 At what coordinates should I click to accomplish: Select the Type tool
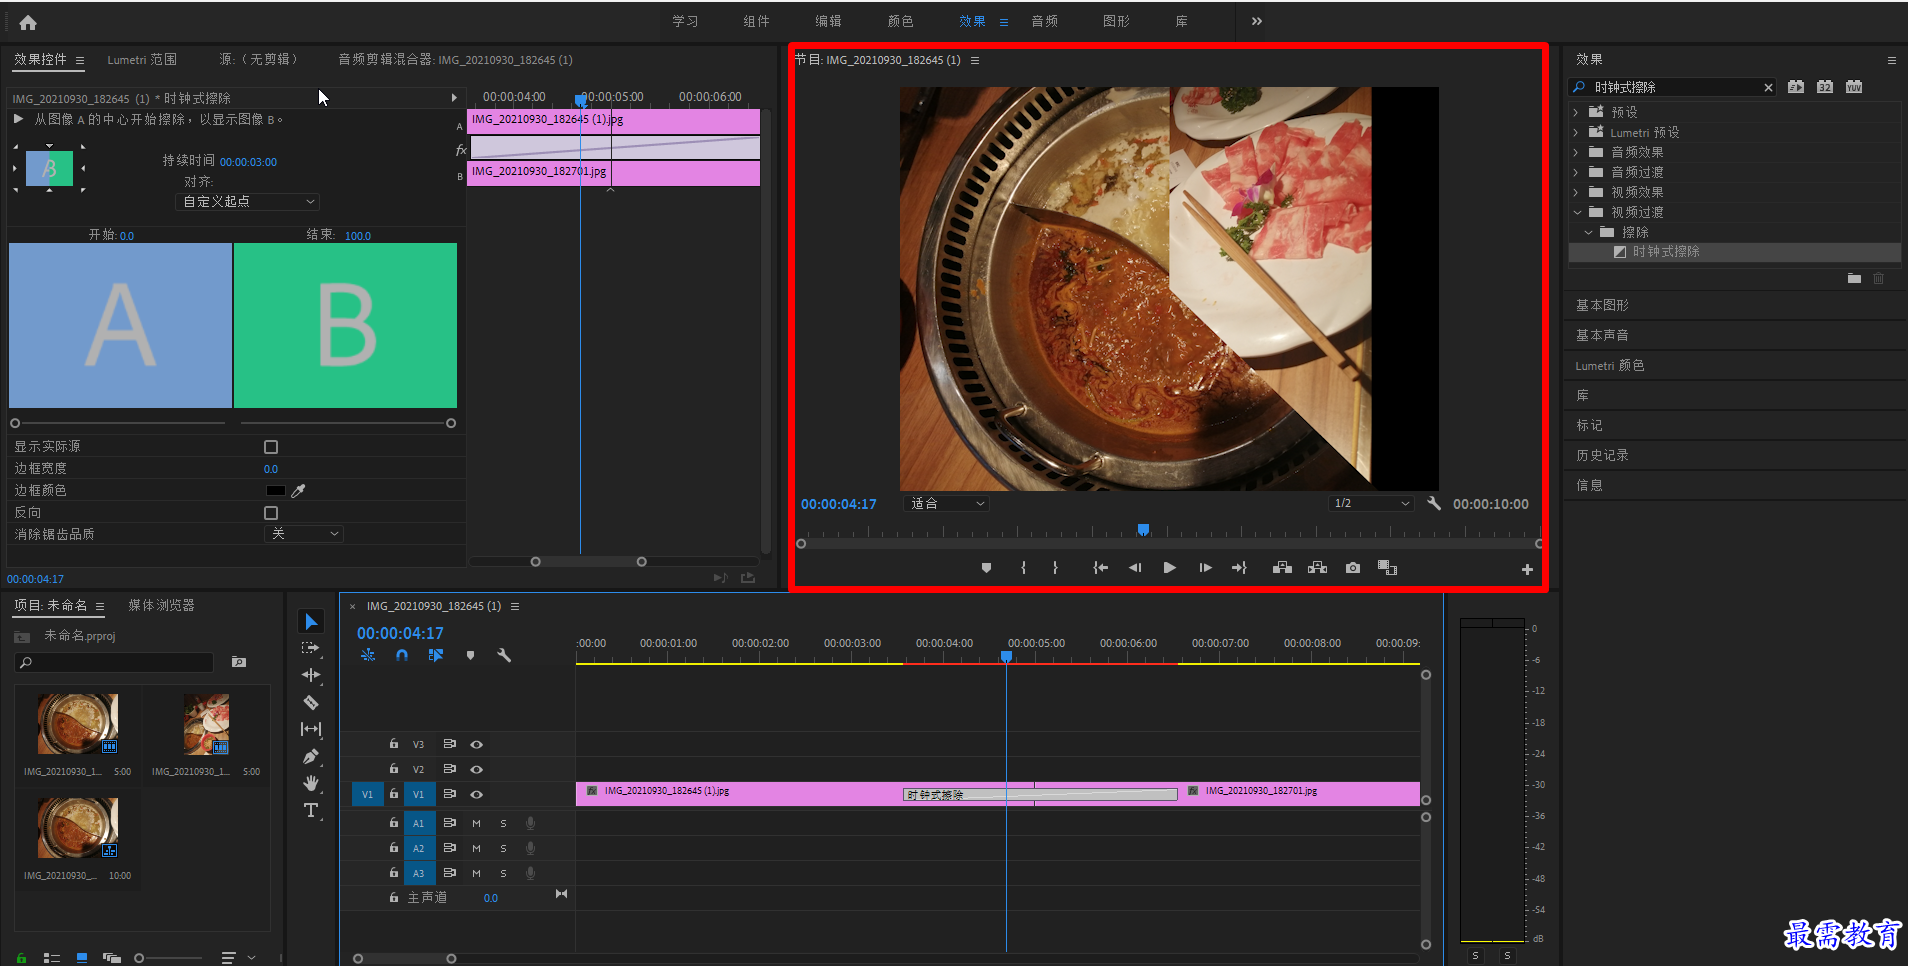(x=311, y=810)
